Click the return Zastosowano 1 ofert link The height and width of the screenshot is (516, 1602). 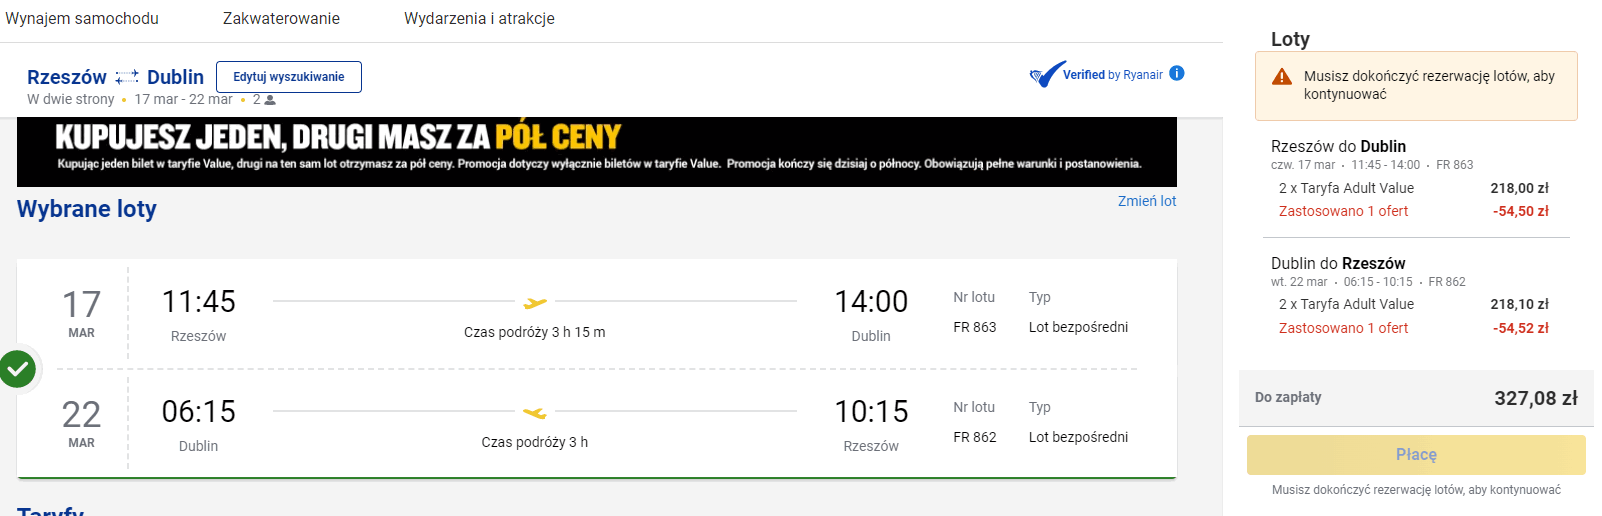pyautogui.click(x=1343, y=328)
